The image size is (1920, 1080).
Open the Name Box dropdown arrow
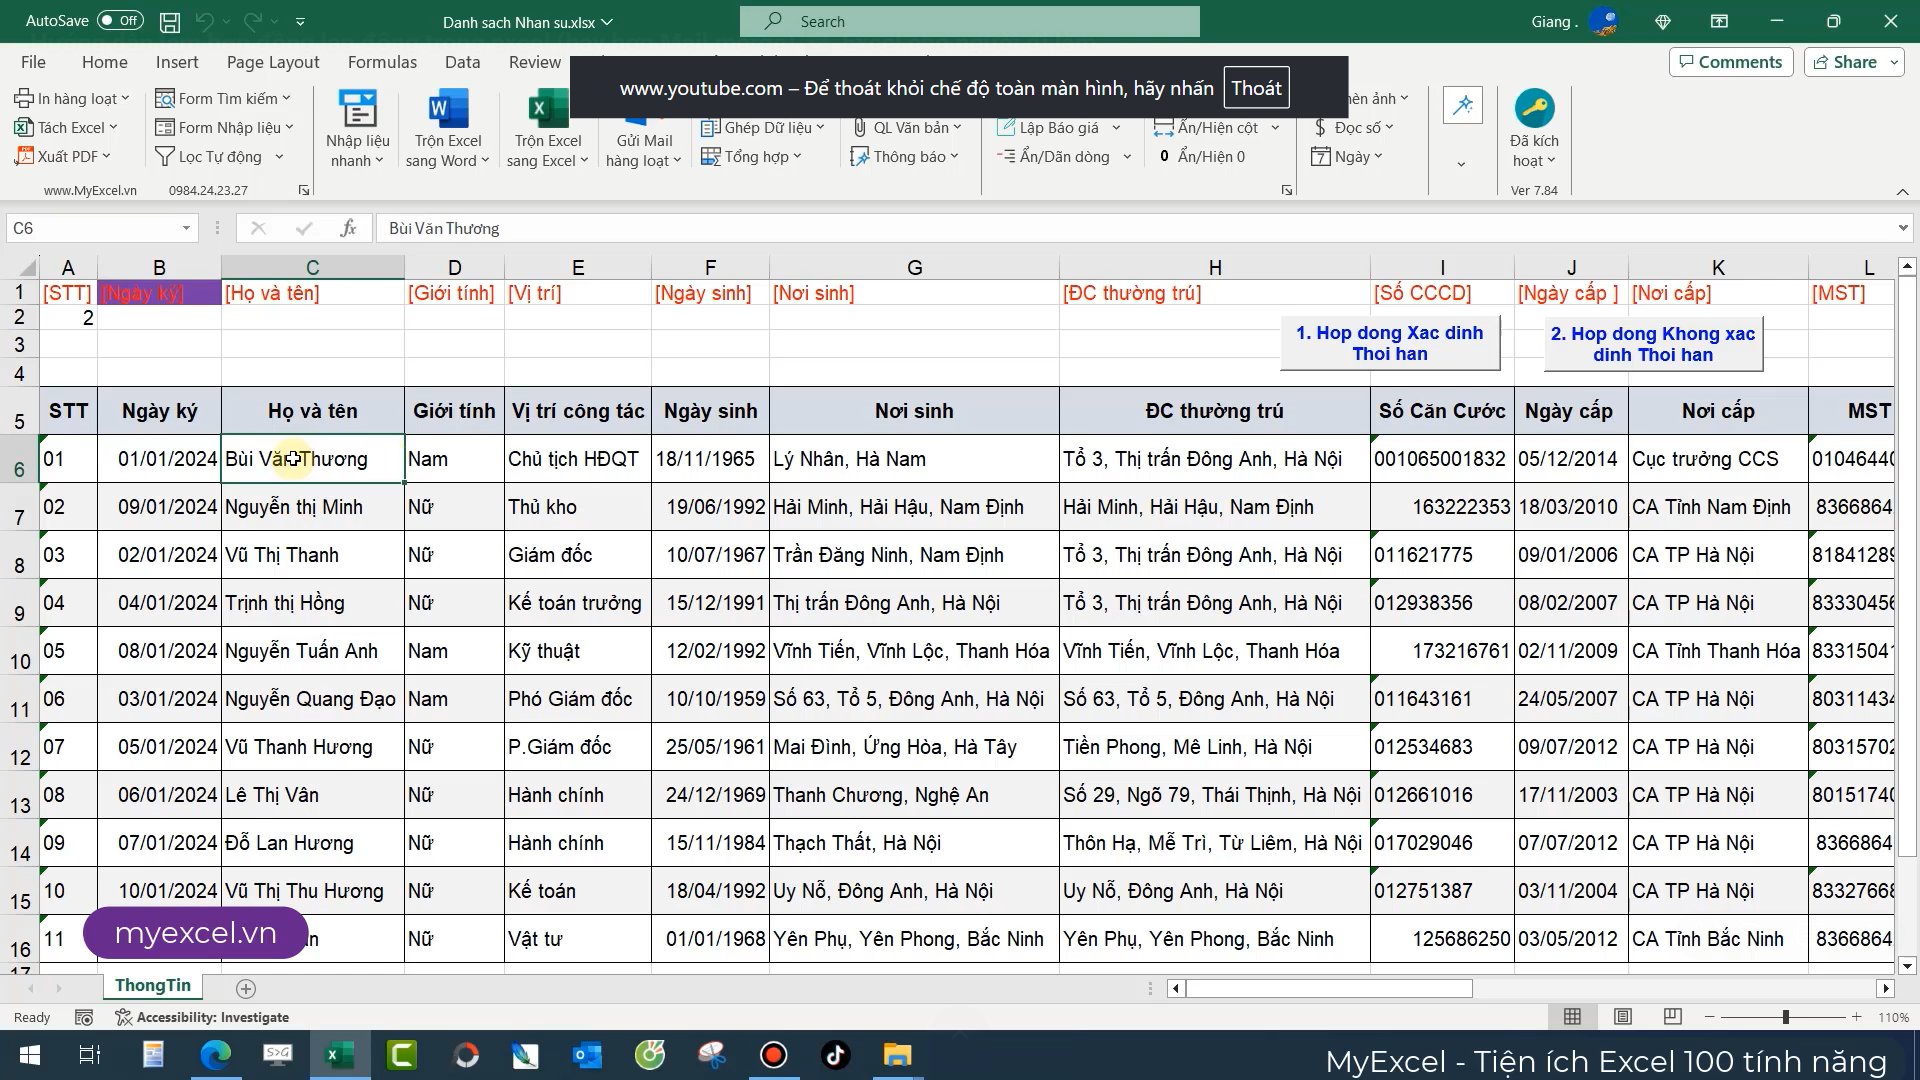click(x=186, y=228)
